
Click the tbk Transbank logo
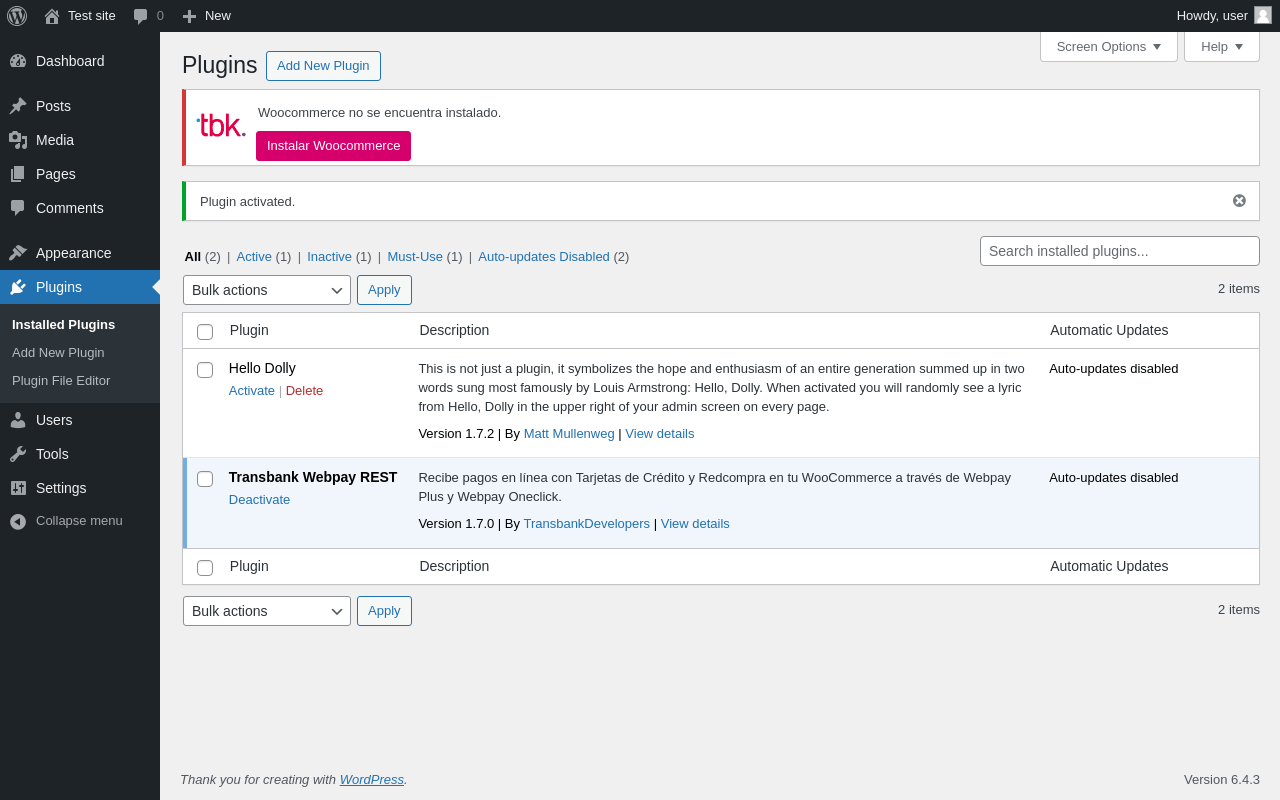(221, 126)
